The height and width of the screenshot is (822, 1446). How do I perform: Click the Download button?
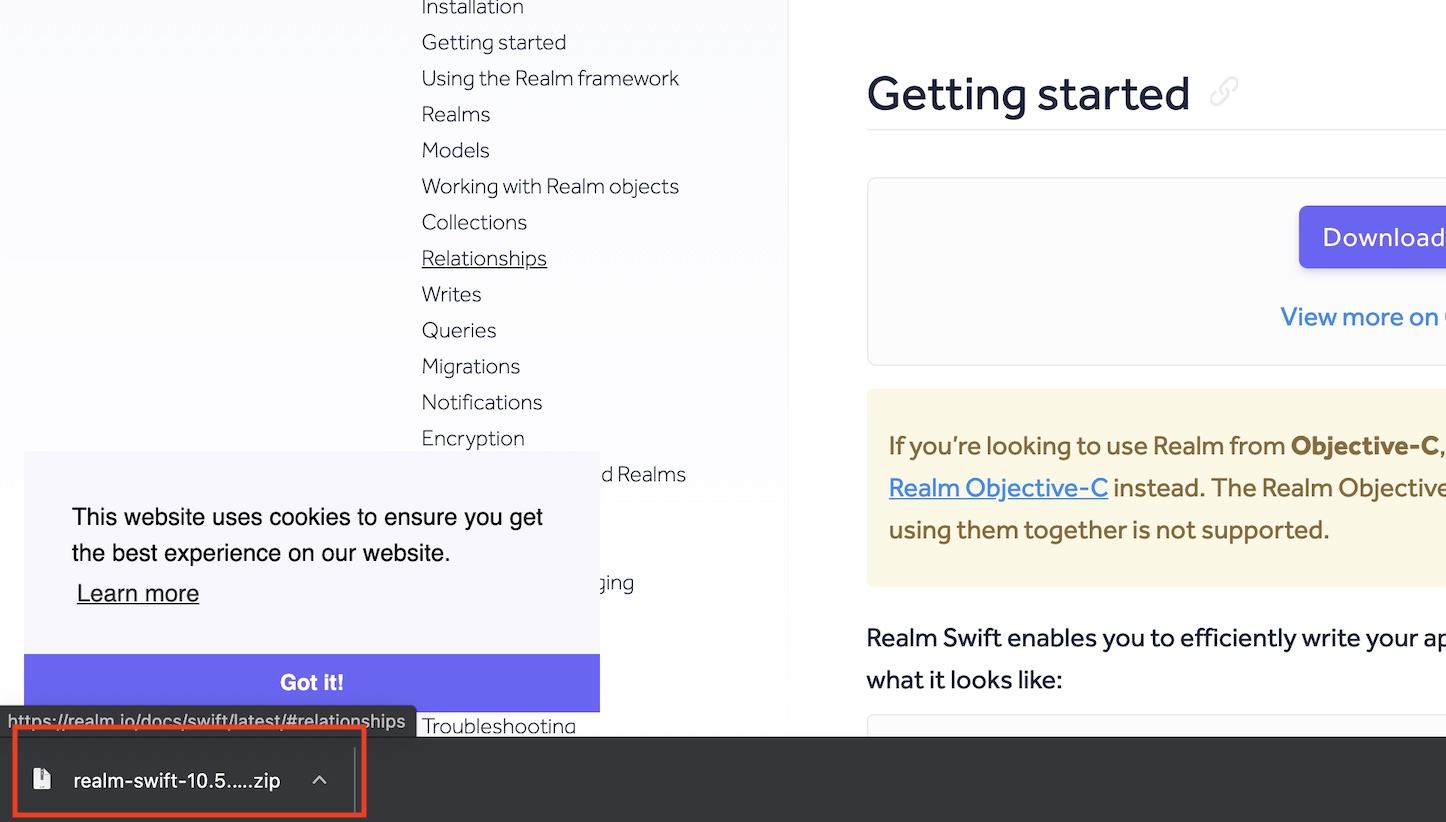(x=1372, y=237)
